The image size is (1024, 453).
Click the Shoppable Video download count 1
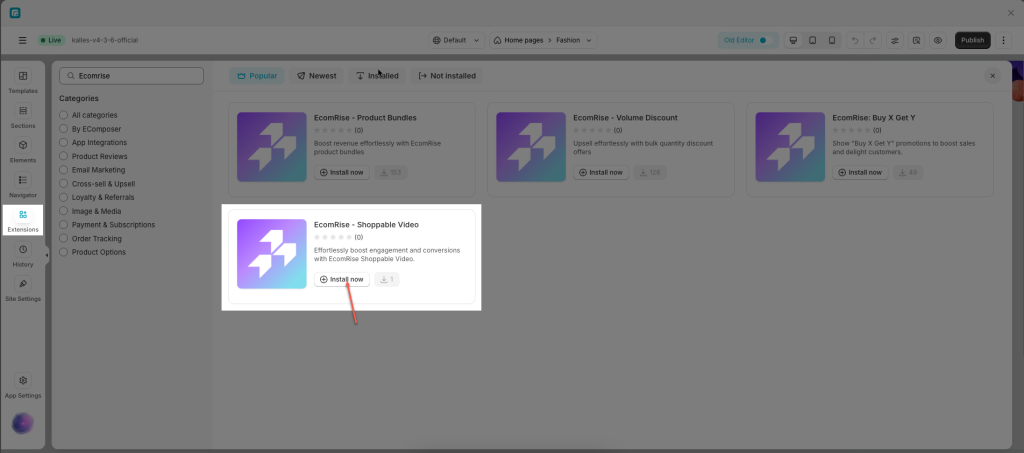pyautogui.click(x=387, y=279)
